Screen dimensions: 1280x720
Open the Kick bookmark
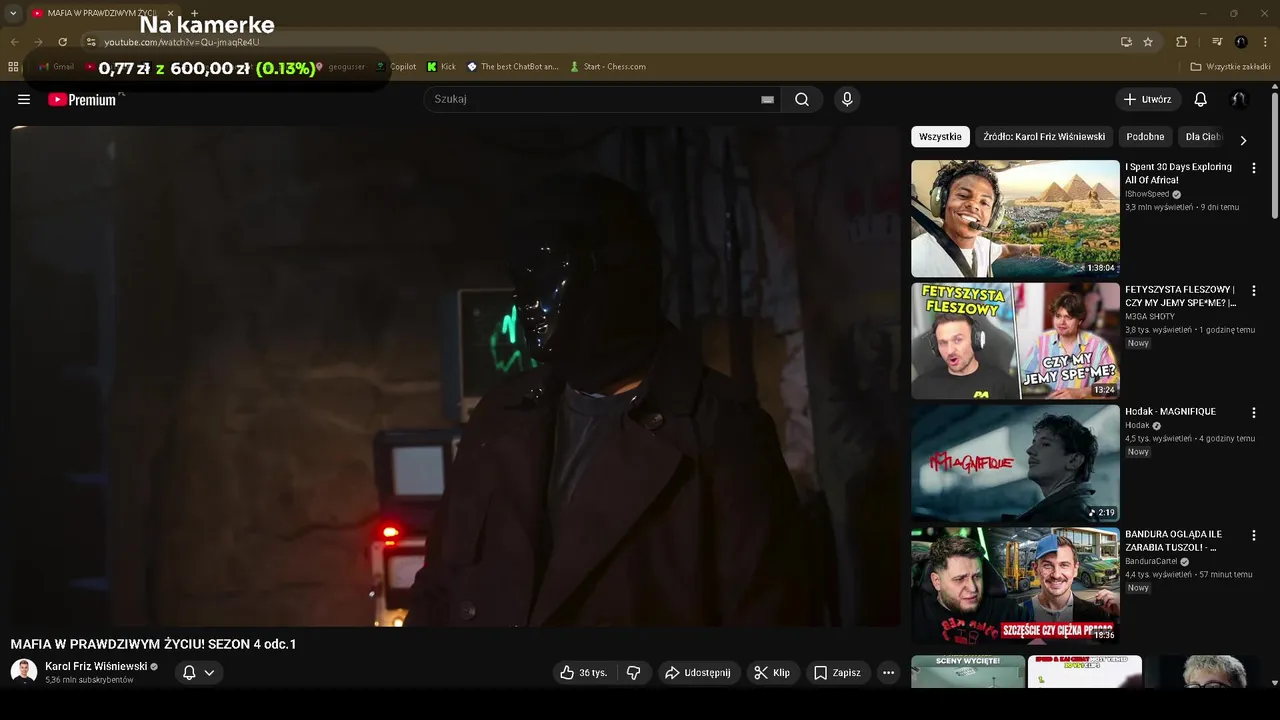tap(441, 67)
